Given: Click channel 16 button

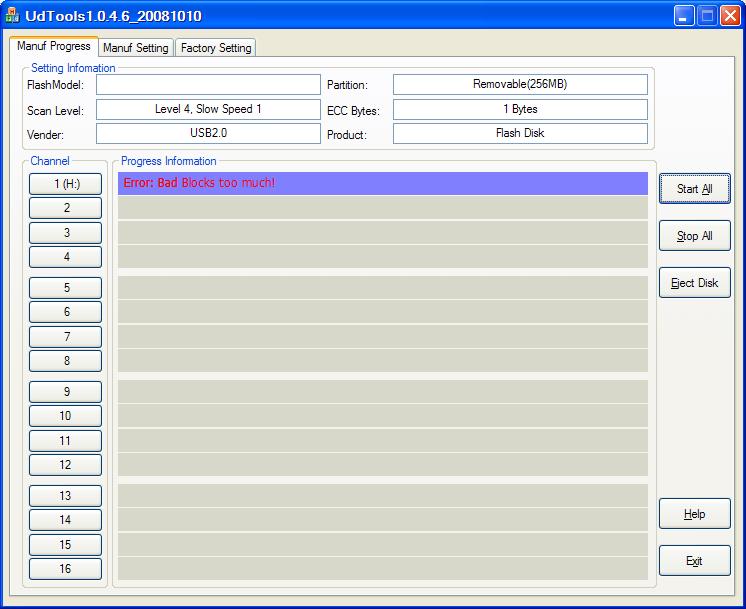Looking at the screenshot, I should 66,569.
